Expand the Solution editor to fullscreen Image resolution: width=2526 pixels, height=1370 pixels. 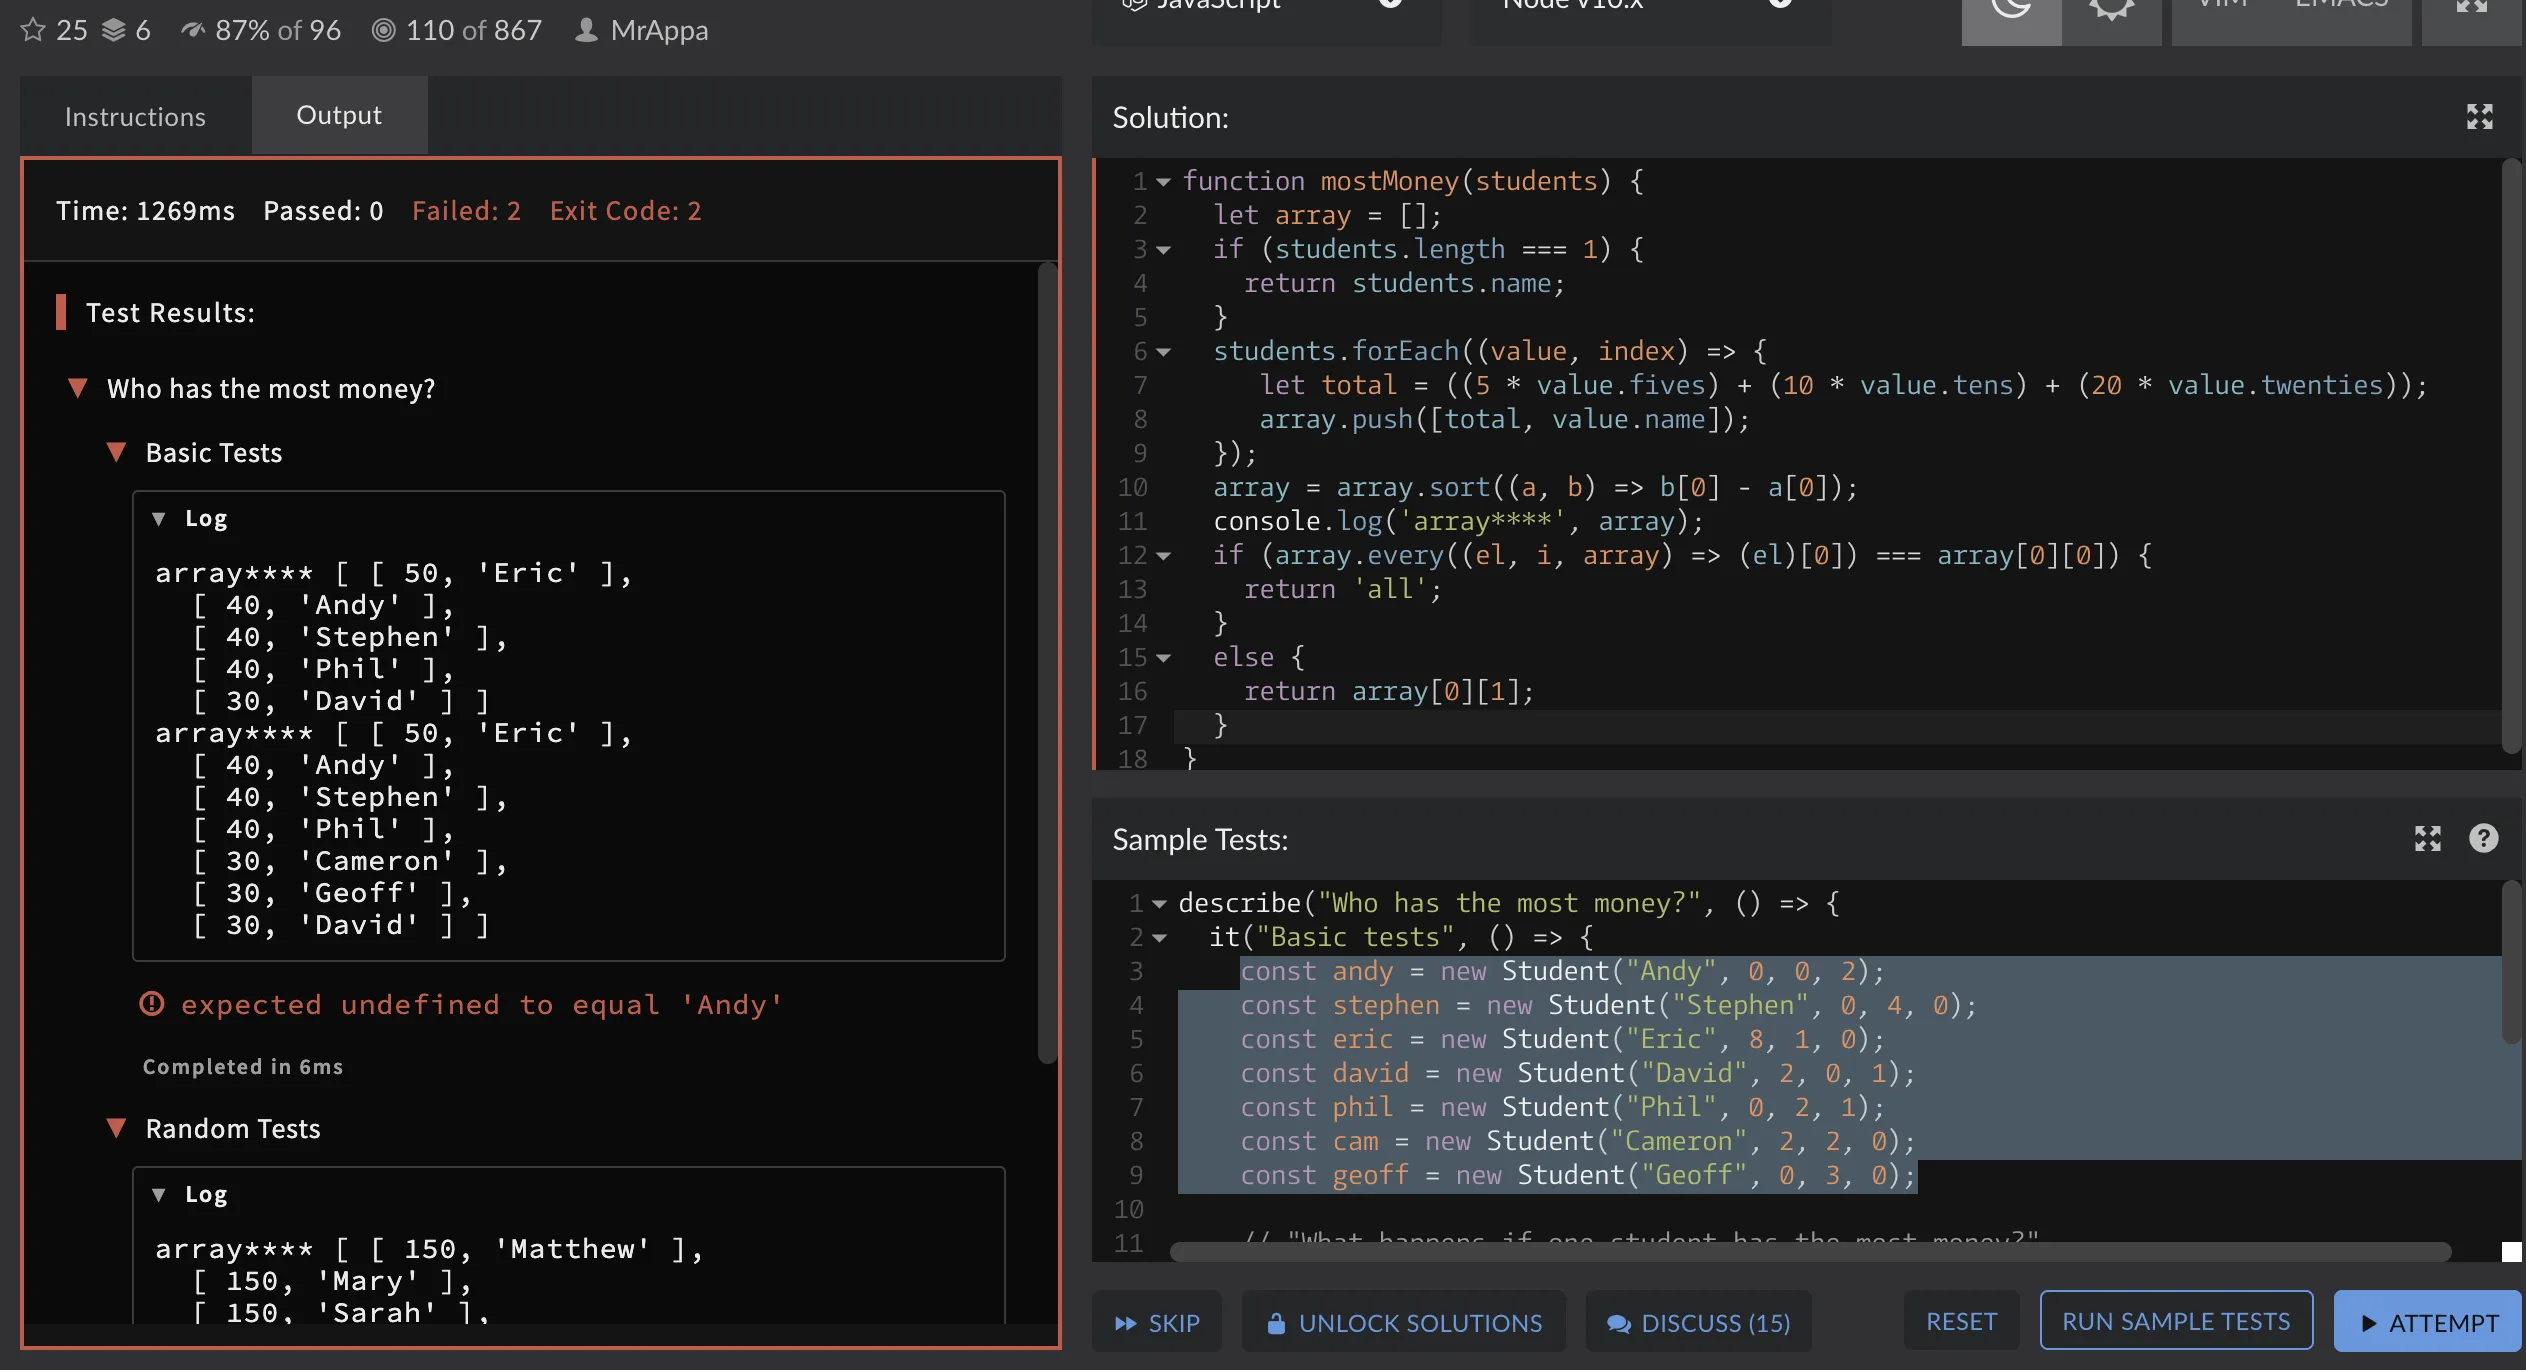pos(2479,117)
